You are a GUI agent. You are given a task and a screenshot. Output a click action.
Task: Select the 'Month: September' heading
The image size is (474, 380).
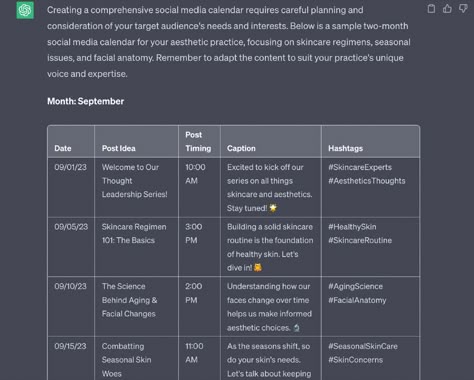click(x=86, y=101)
